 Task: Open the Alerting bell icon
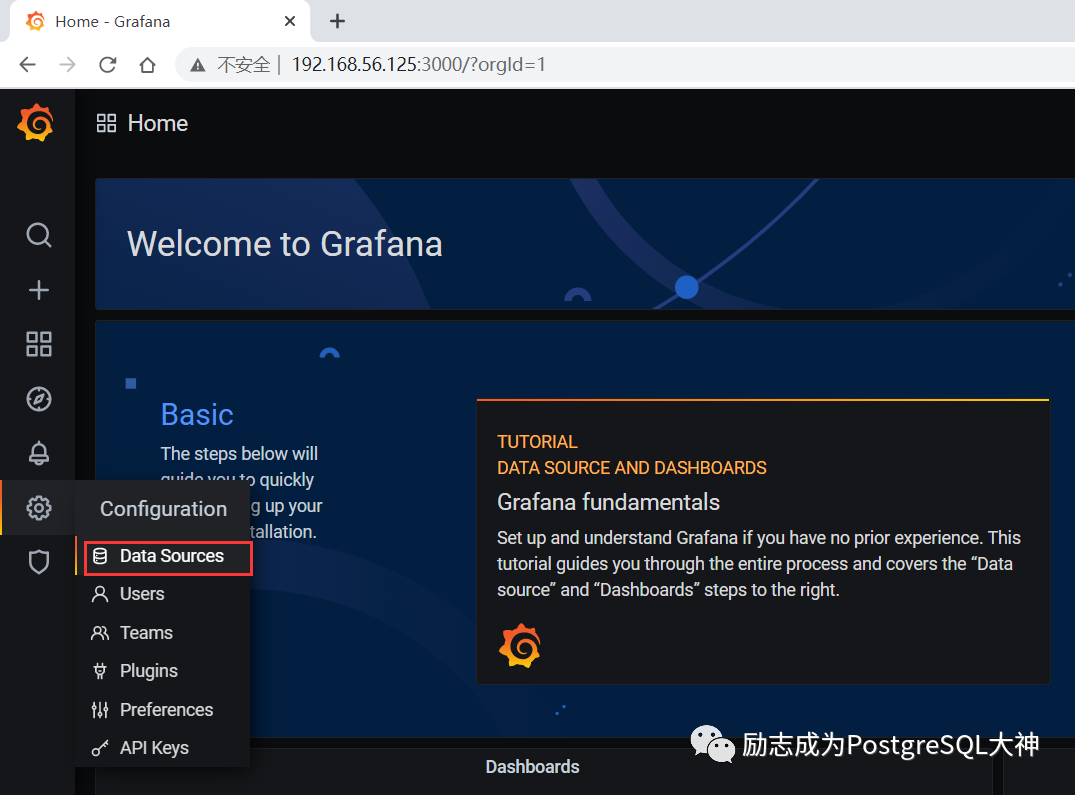(x=38, y=453)
